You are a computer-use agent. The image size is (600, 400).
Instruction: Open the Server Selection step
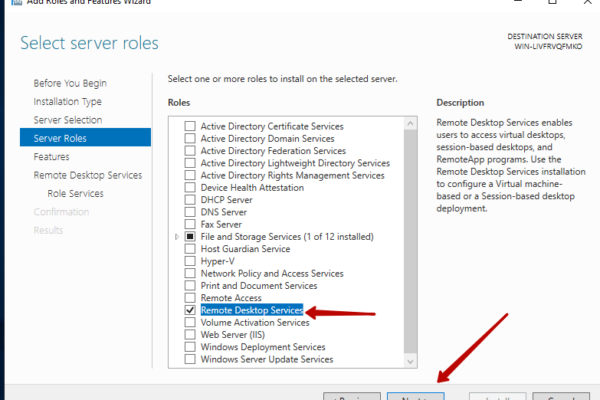68,120
